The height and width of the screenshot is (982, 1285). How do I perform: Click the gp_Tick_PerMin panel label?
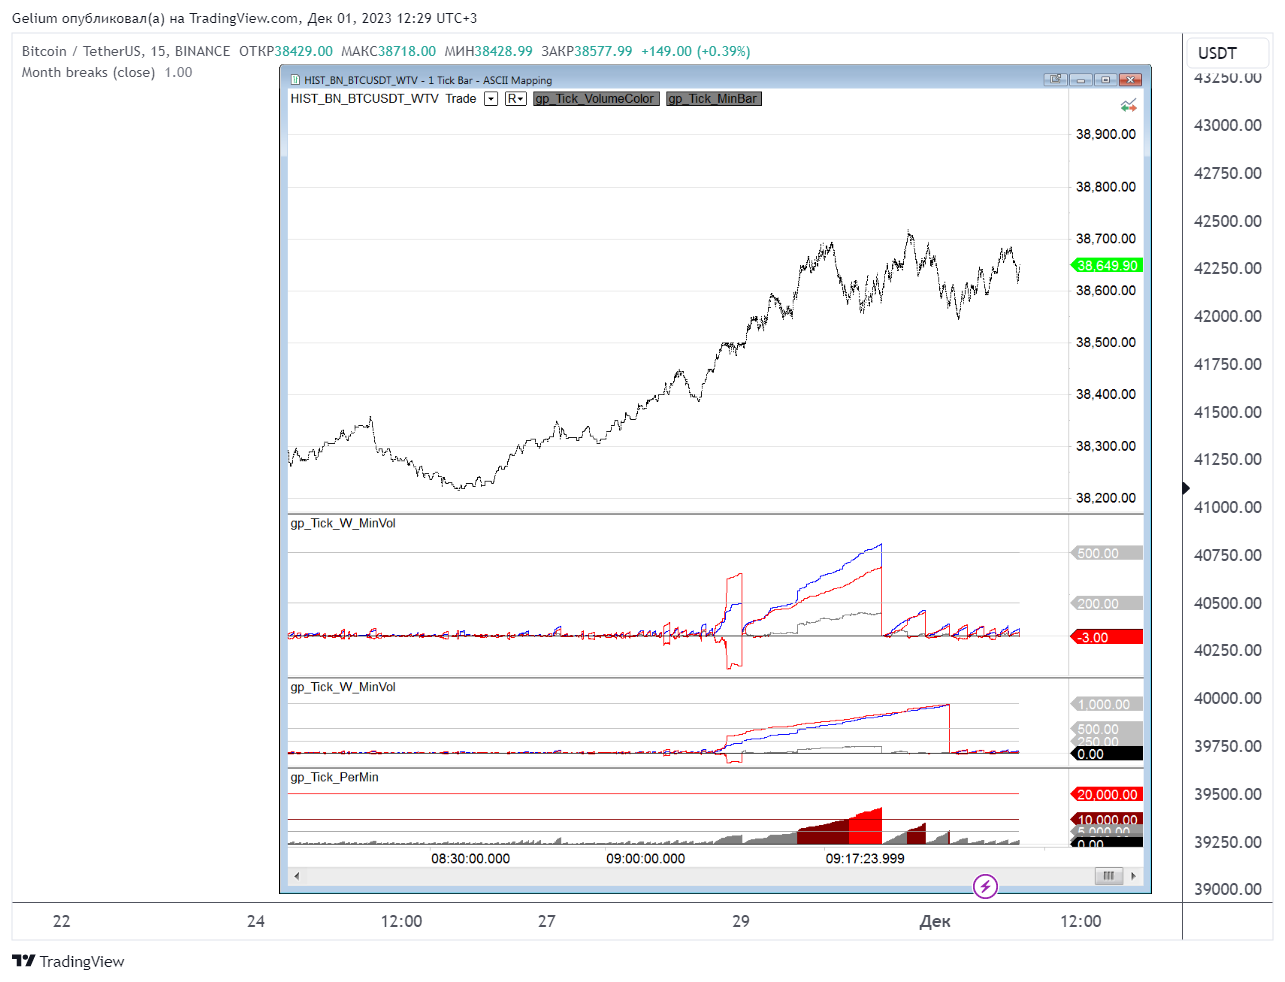tap(334, 777)
